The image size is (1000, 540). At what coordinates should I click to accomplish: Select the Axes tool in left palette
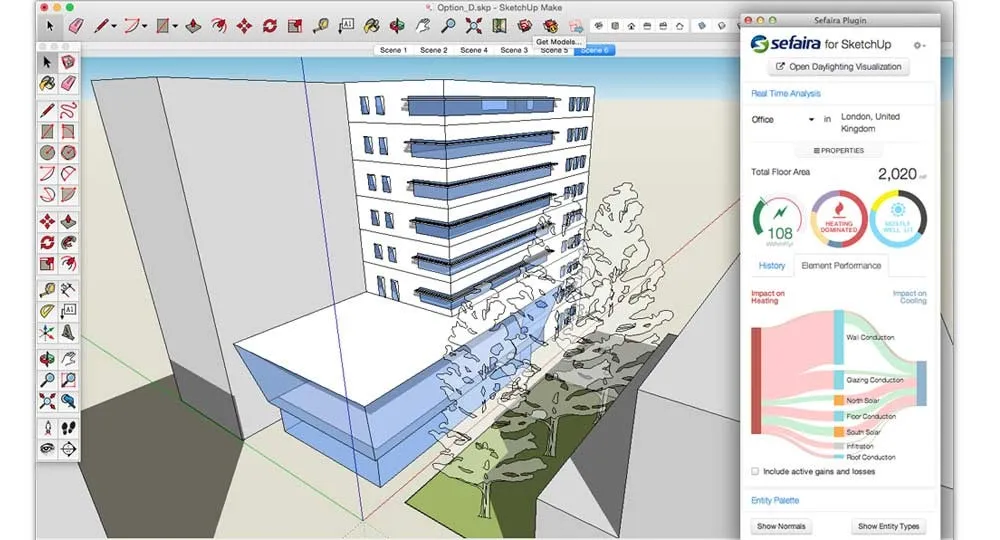pyautogui.click(x=47, y=332)
